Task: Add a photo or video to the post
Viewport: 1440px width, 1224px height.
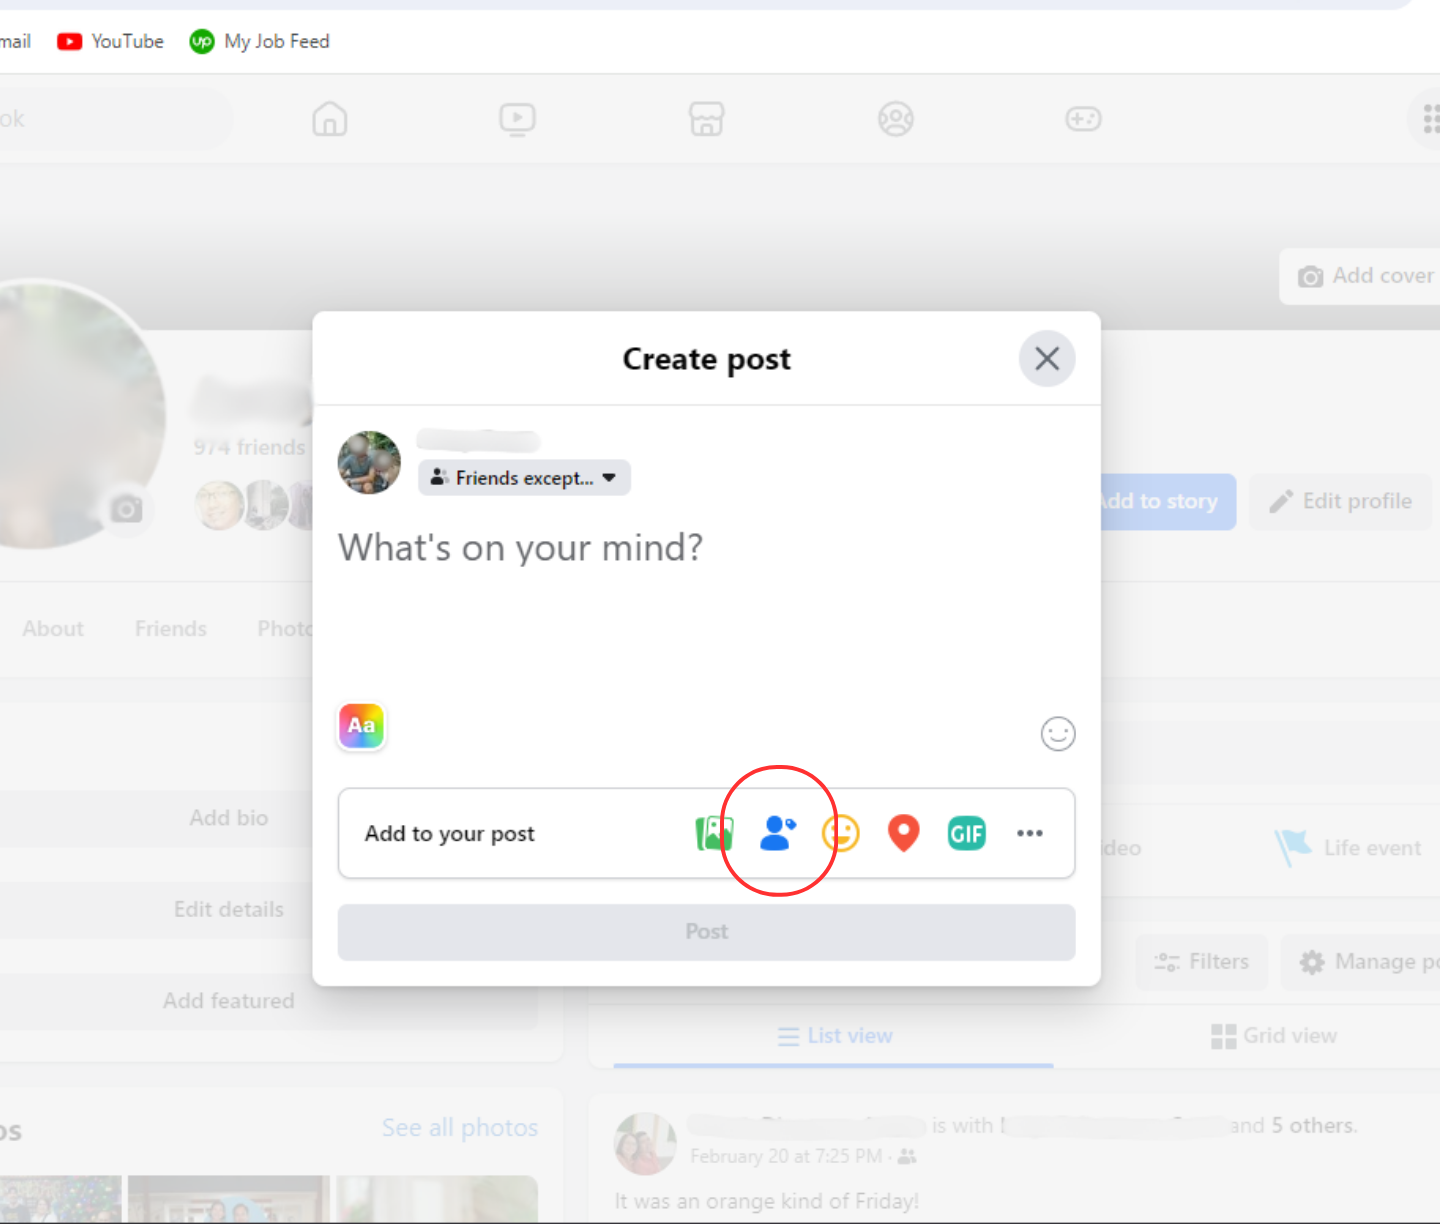Action: pyautogui.click(x=714, y=833)
